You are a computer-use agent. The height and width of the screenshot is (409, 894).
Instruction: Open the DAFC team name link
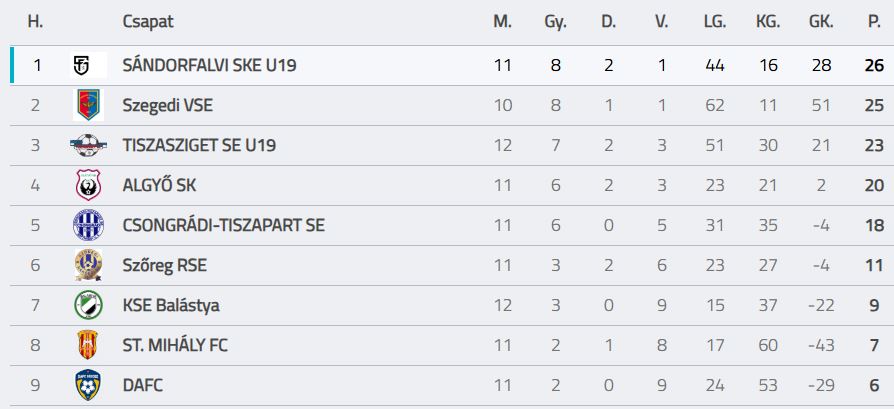(143, 385)
